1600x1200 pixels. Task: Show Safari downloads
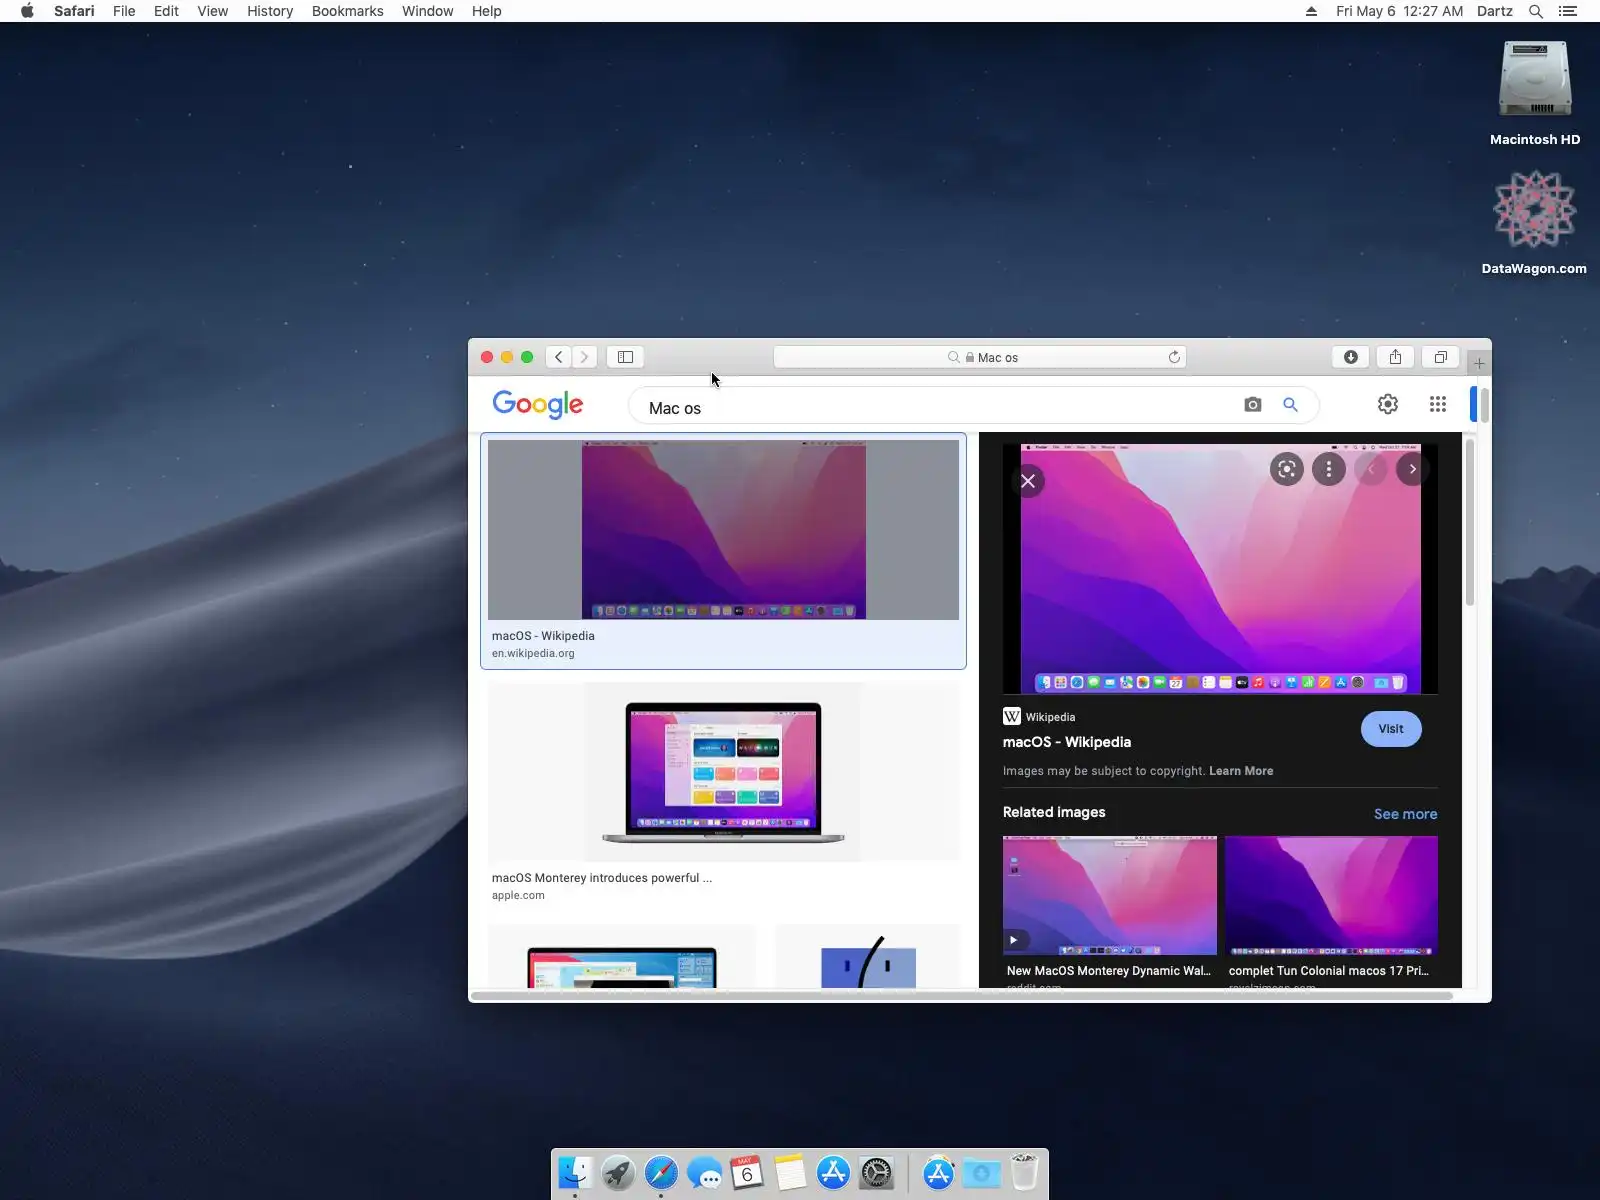[1351, 357]
